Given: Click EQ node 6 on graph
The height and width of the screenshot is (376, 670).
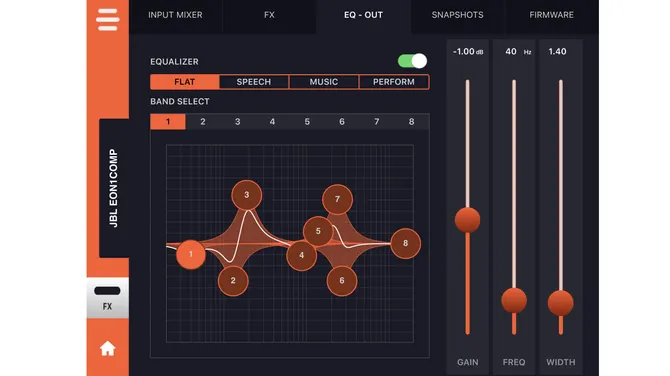Looking at the screenshot, I should click(342, 281).
